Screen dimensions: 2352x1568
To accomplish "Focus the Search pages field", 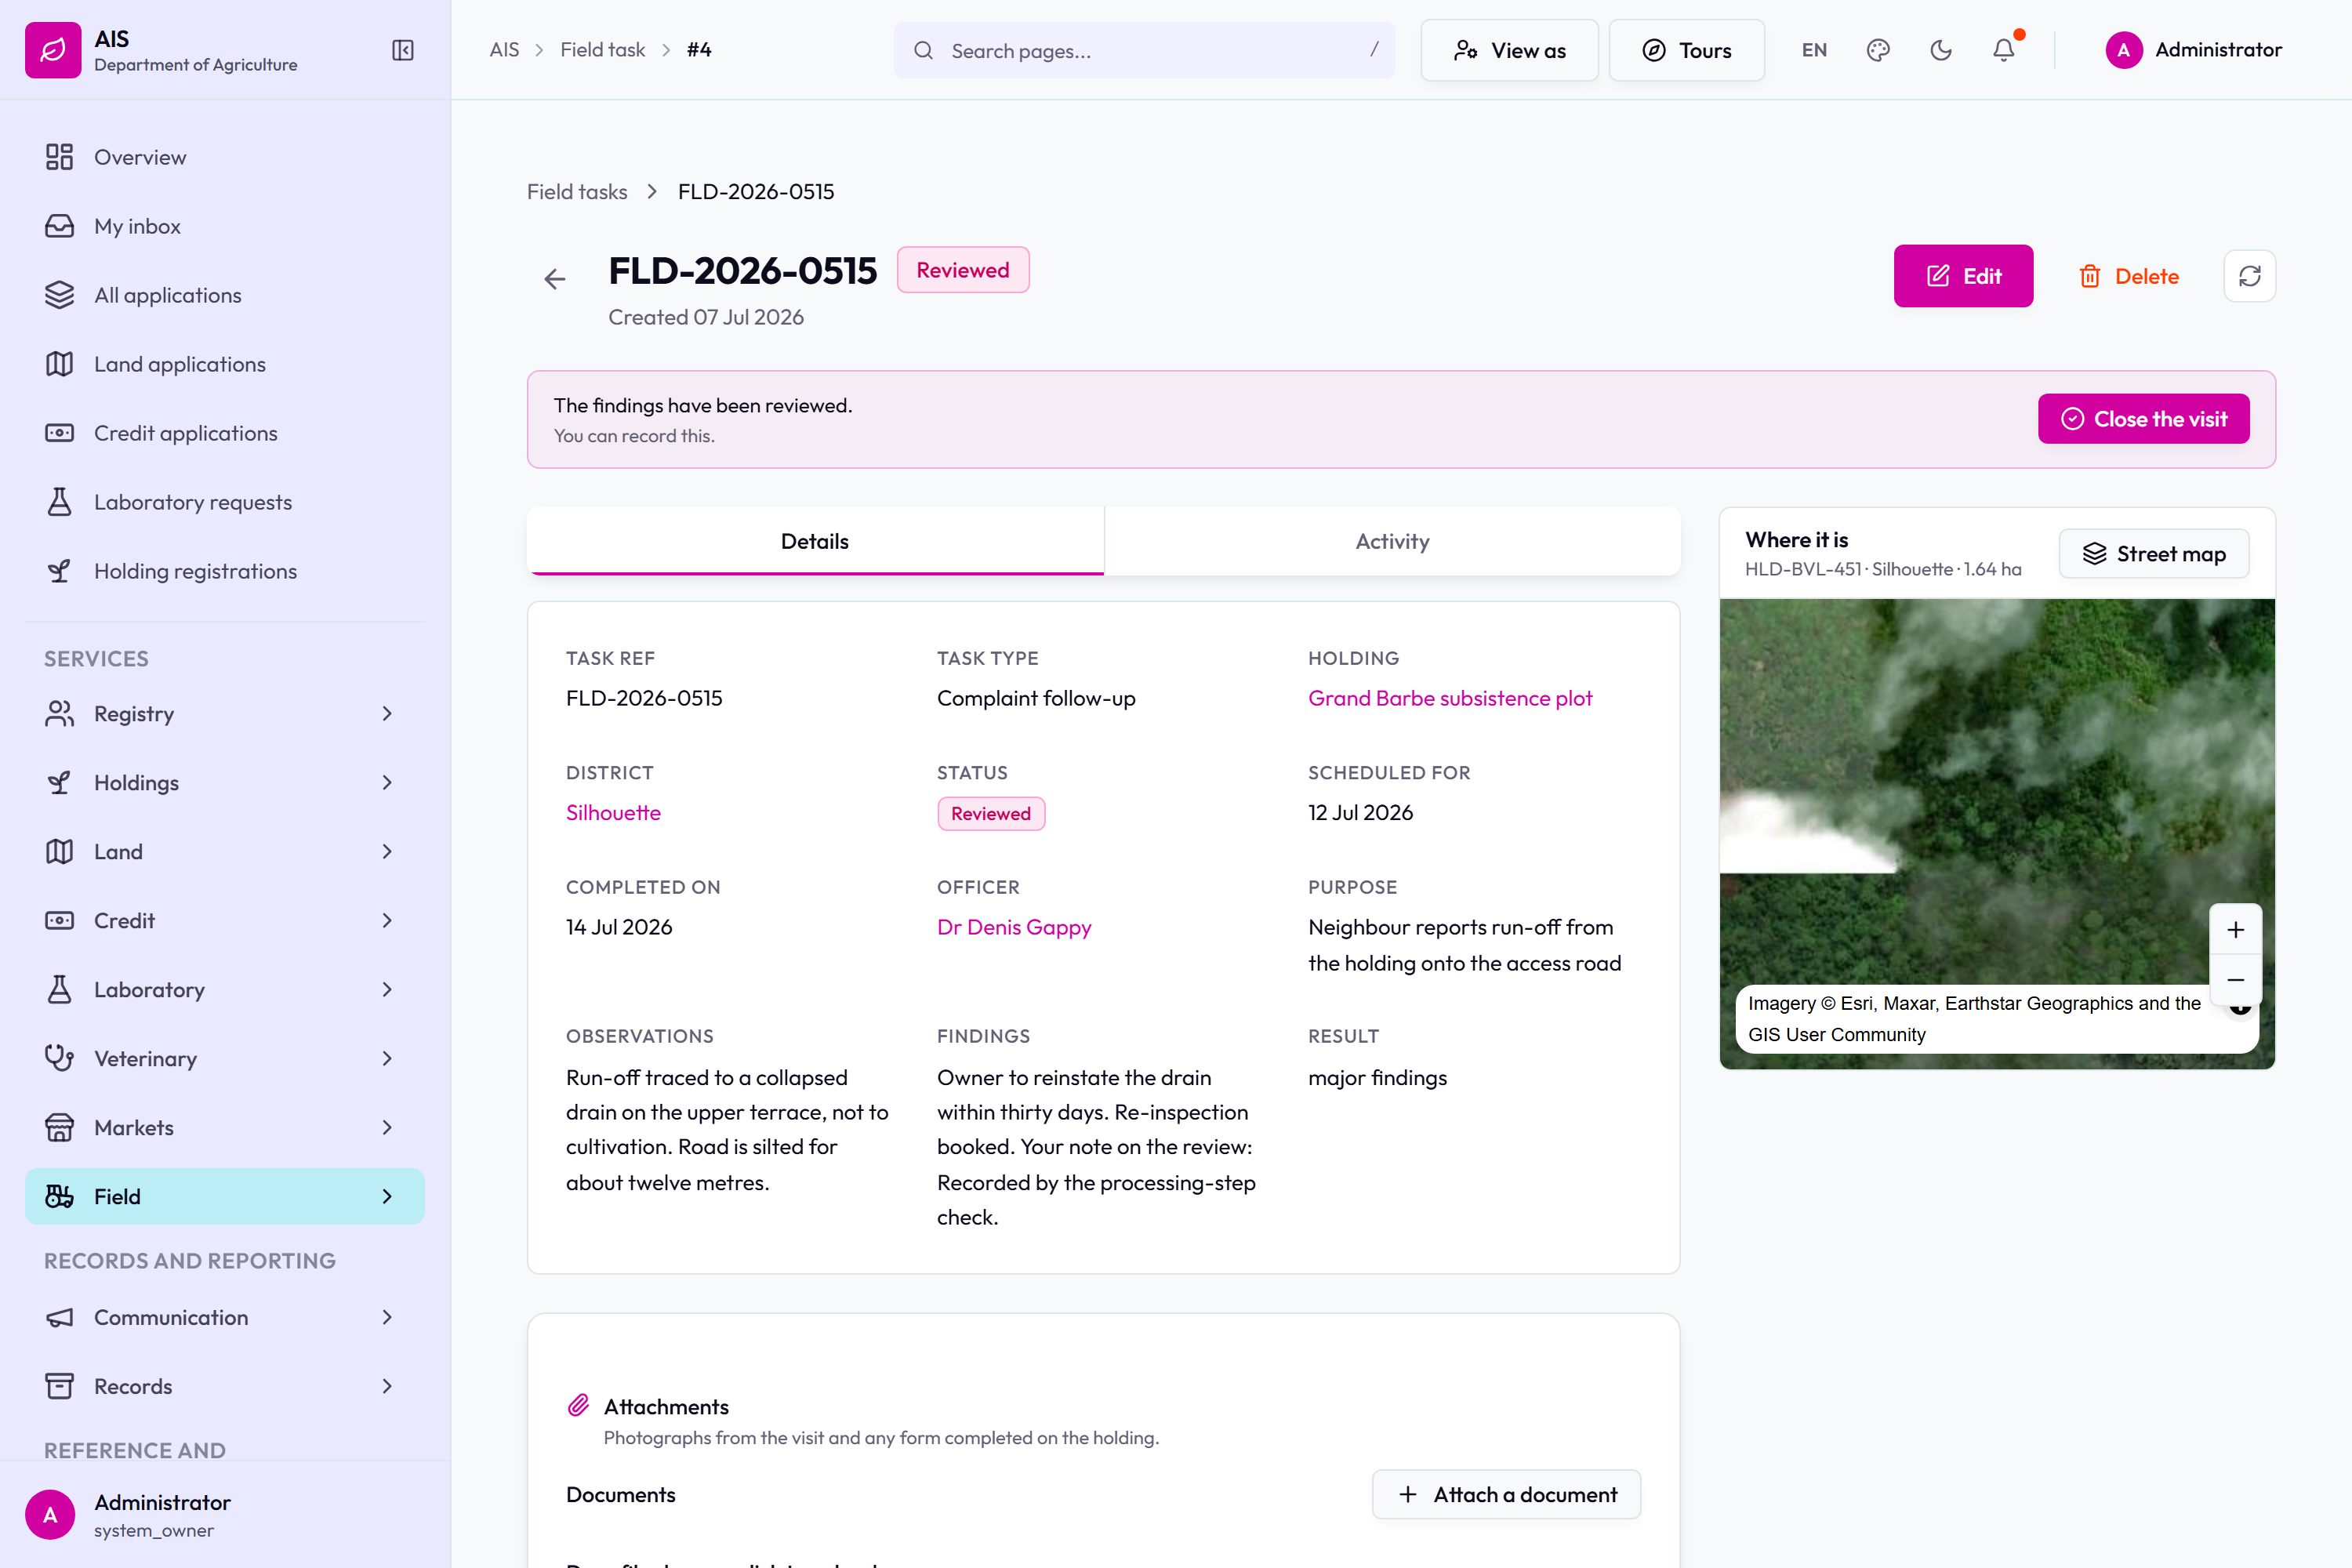I will point(1144,50).
